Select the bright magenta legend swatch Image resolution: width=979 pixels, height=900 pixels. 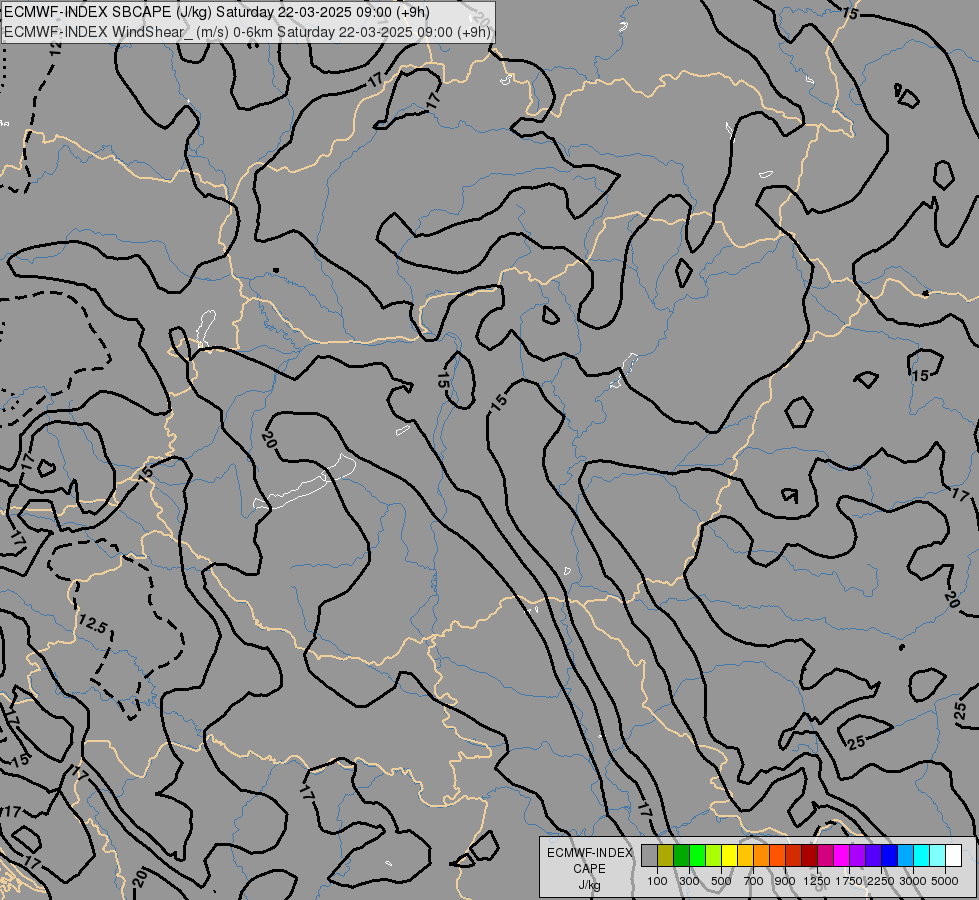841,855
